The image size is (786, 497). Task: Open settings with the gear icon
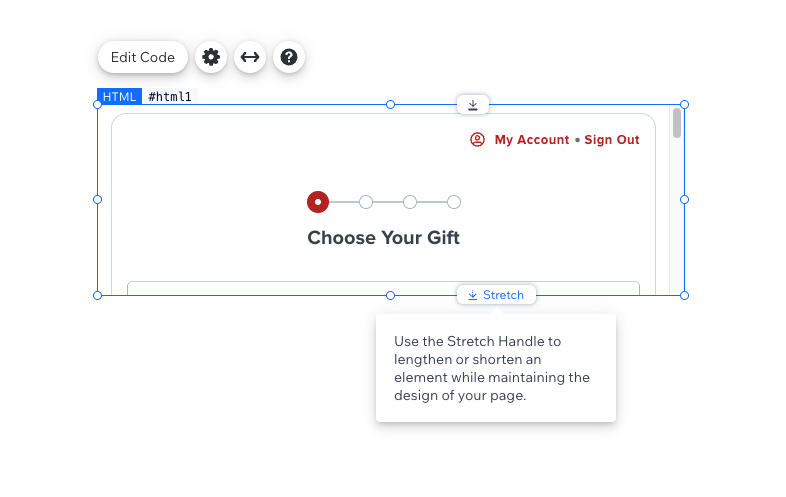coord(211,57)
